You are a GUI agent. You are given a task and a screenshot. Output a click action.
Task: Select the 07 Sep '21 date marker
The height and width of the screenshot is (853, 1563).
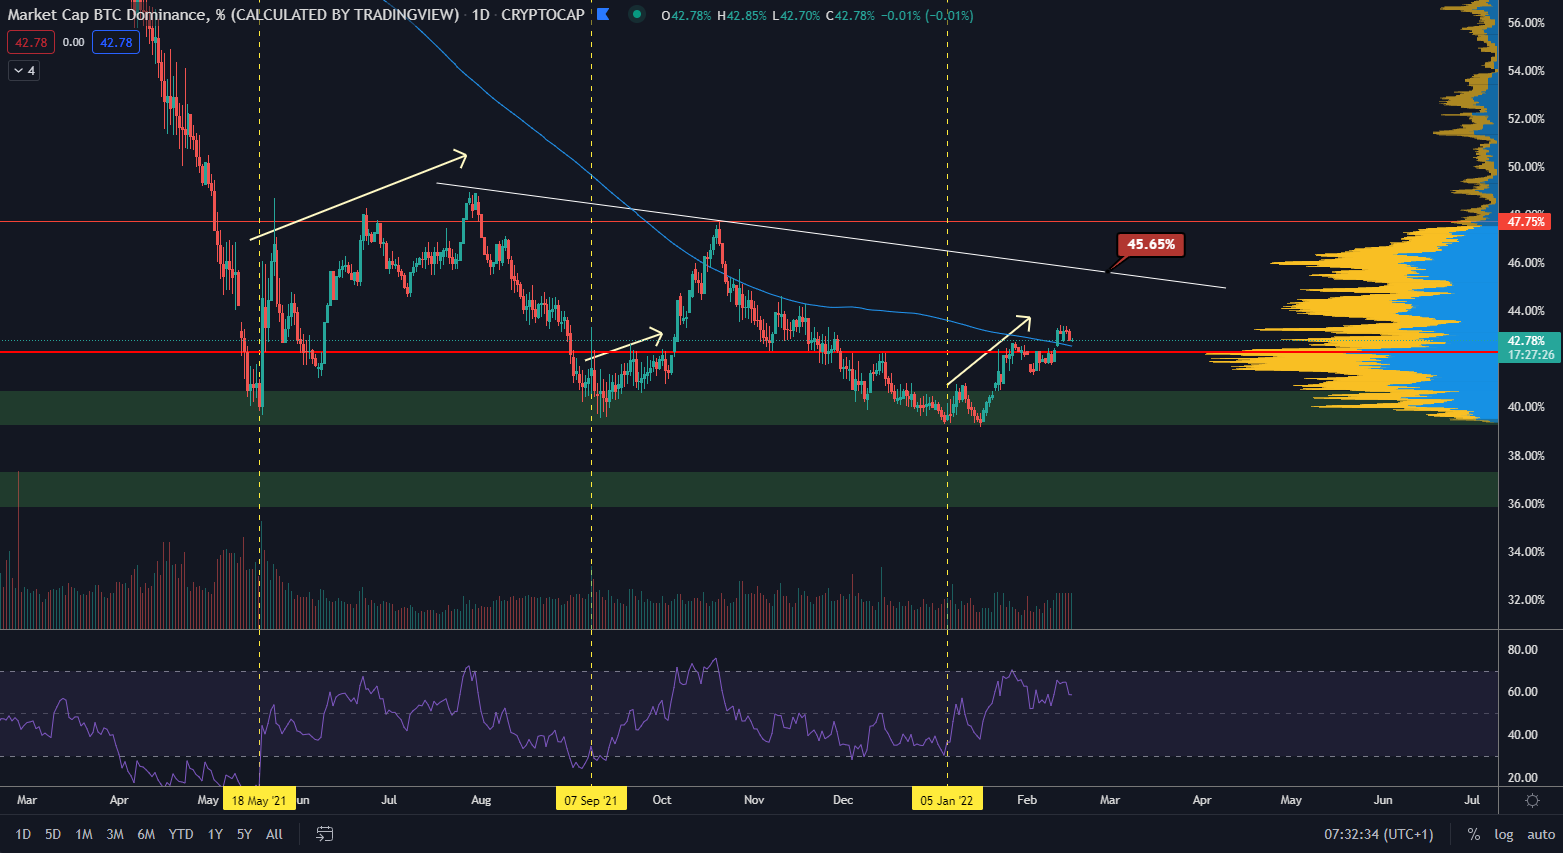click(x=591, y=800)
